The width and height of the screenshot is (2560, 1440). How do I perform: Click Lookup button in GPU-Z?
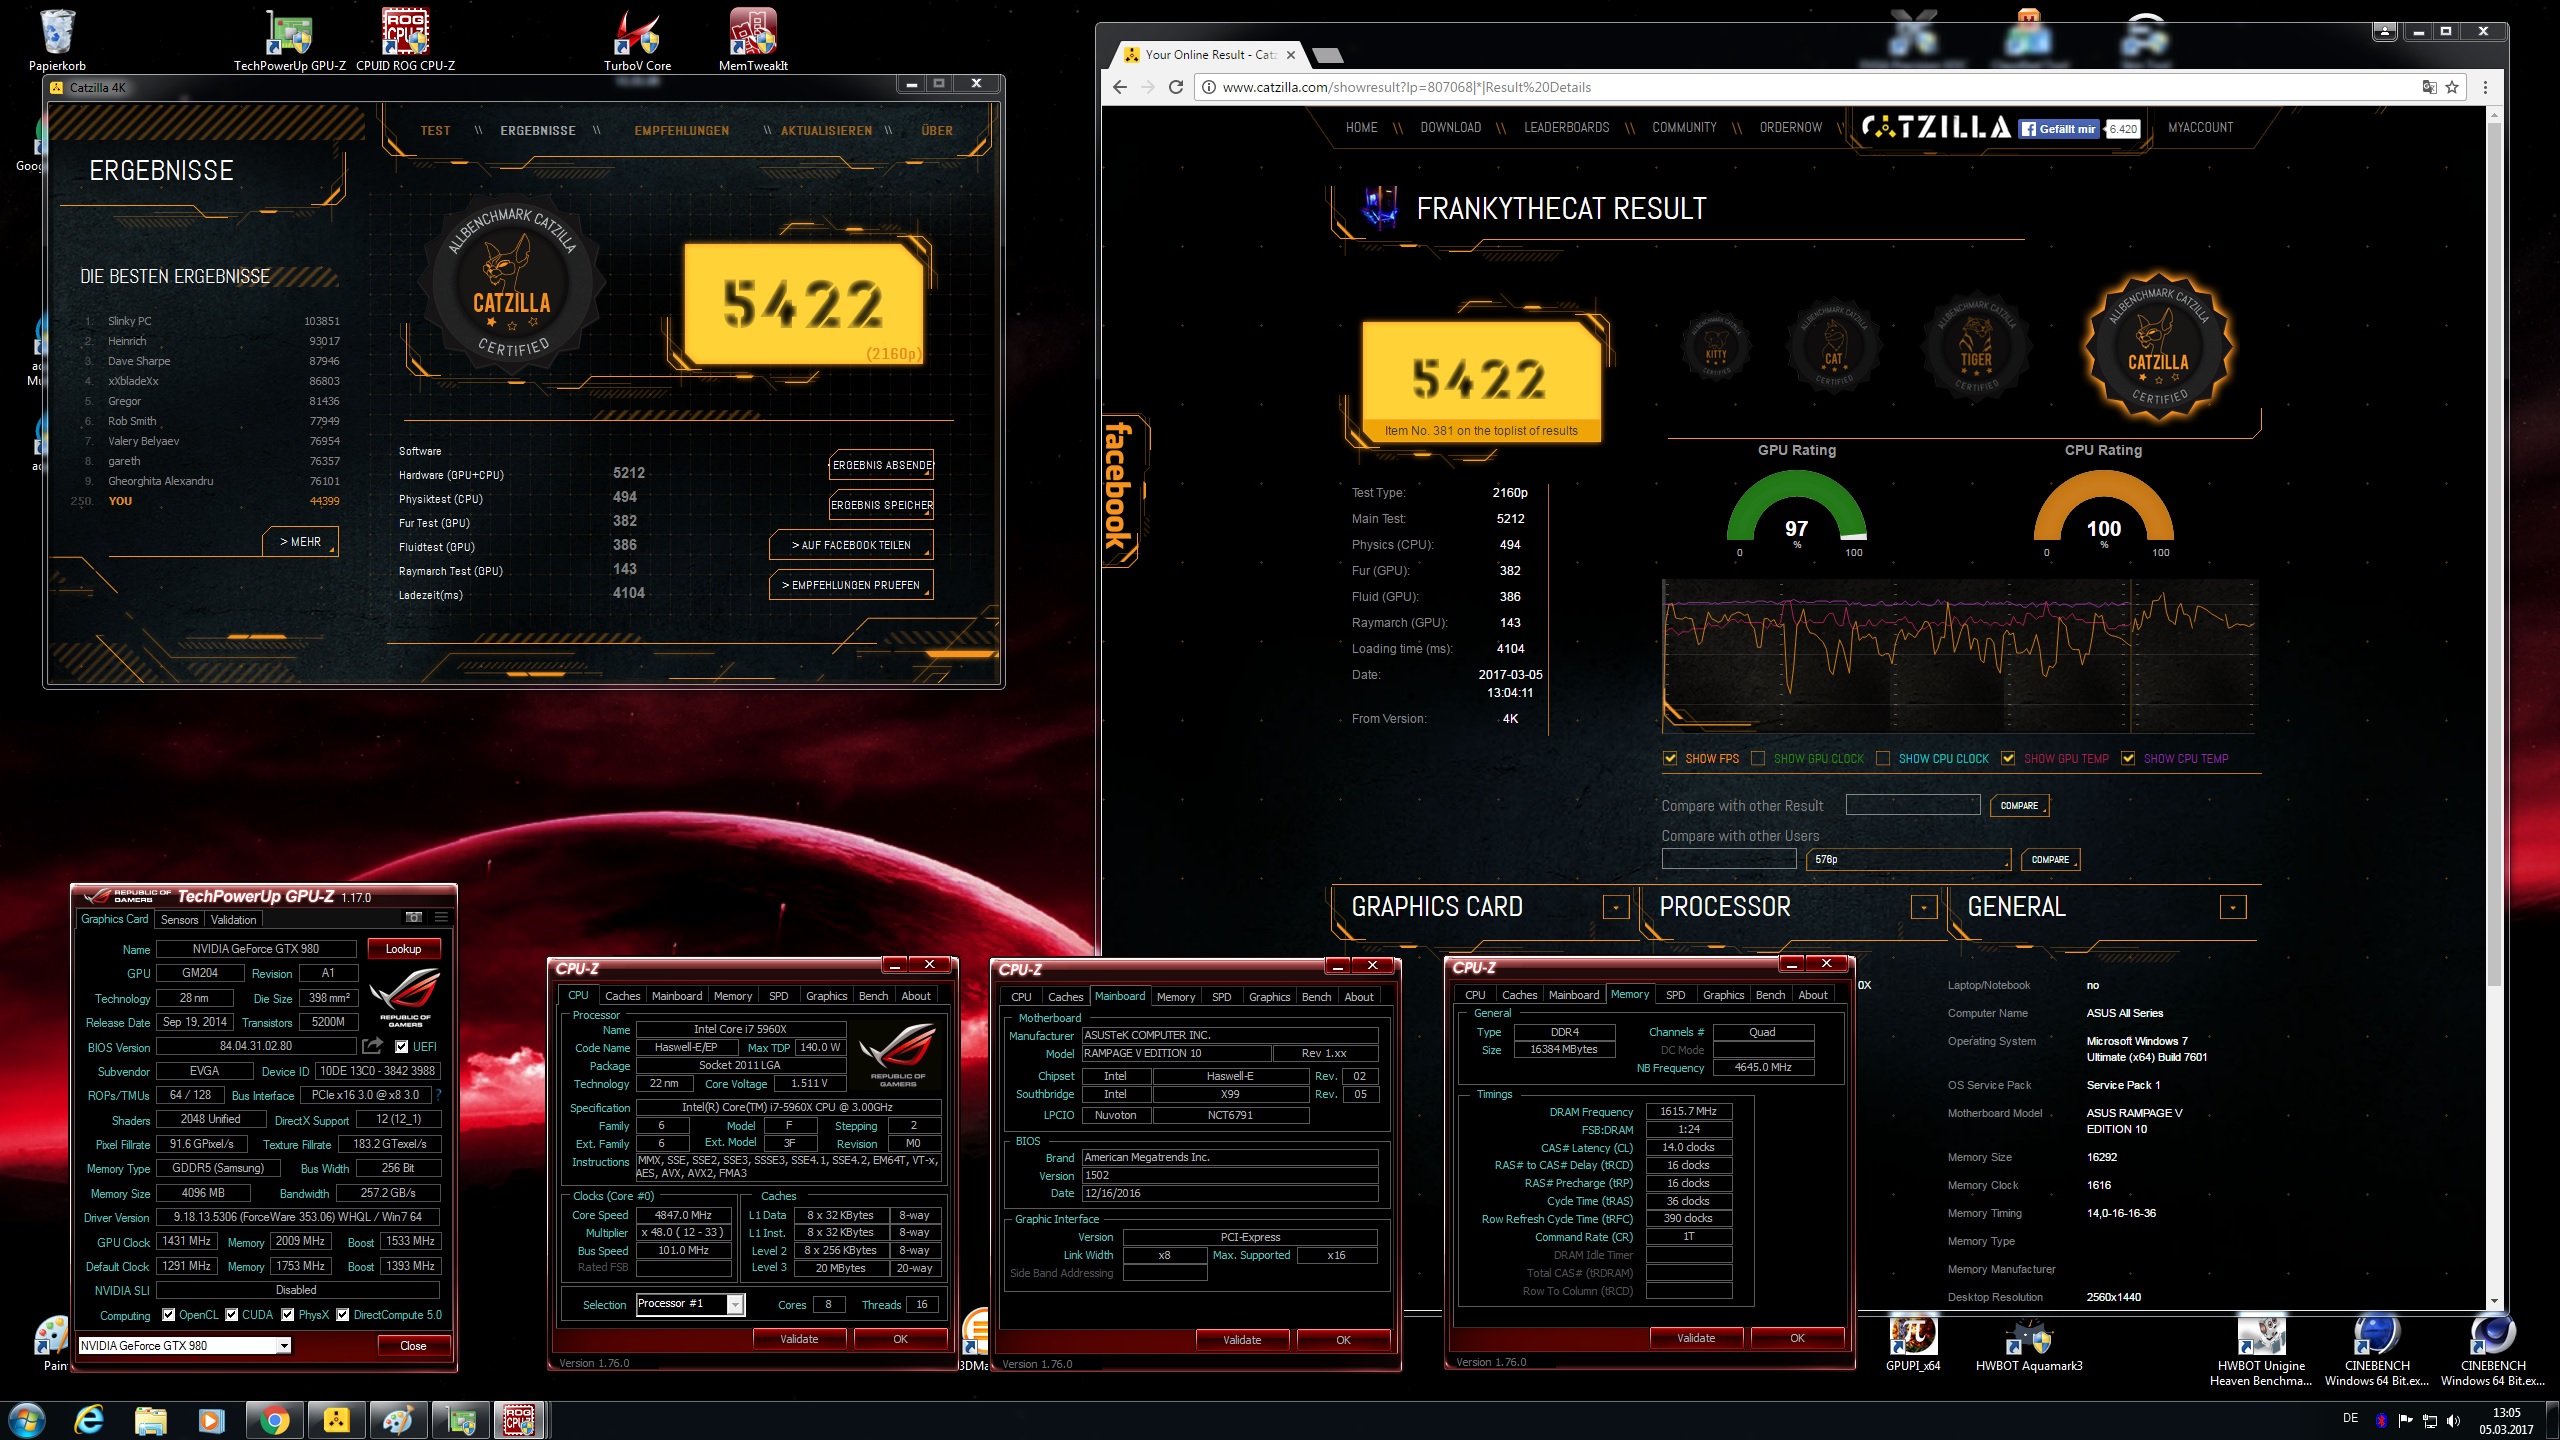403,949
